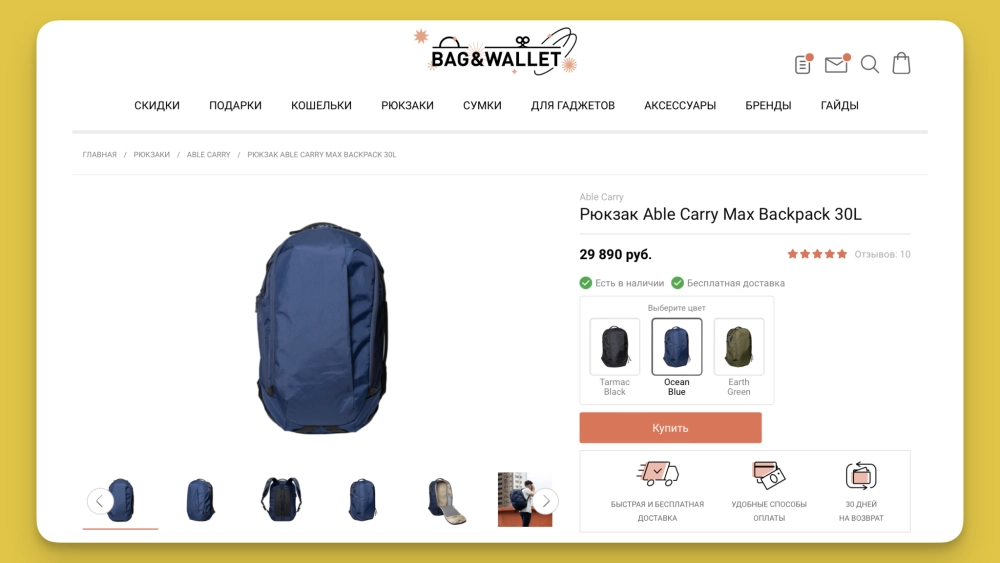Open the Рюкзаки menu item

408,105
